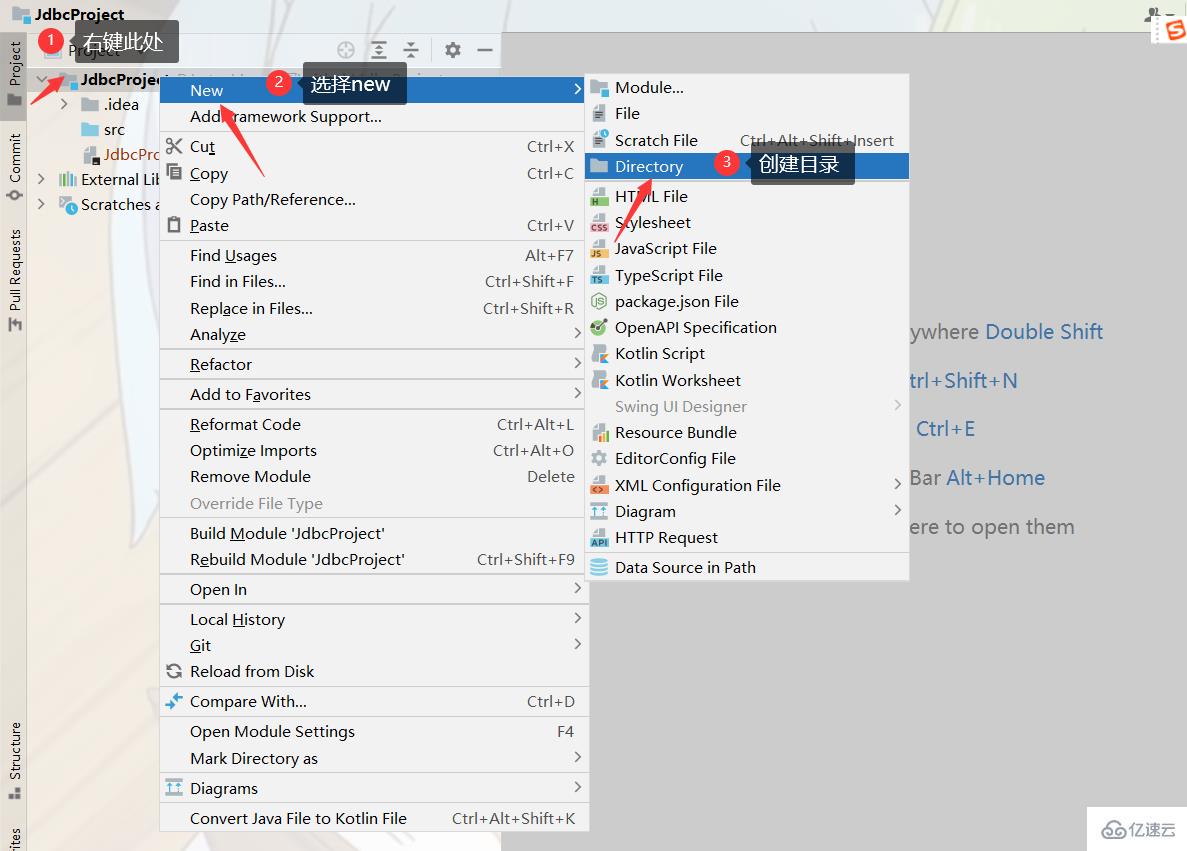Click the Paste clipboard icon
This screenshot has height=851, width=1187.
coord(174,225)
